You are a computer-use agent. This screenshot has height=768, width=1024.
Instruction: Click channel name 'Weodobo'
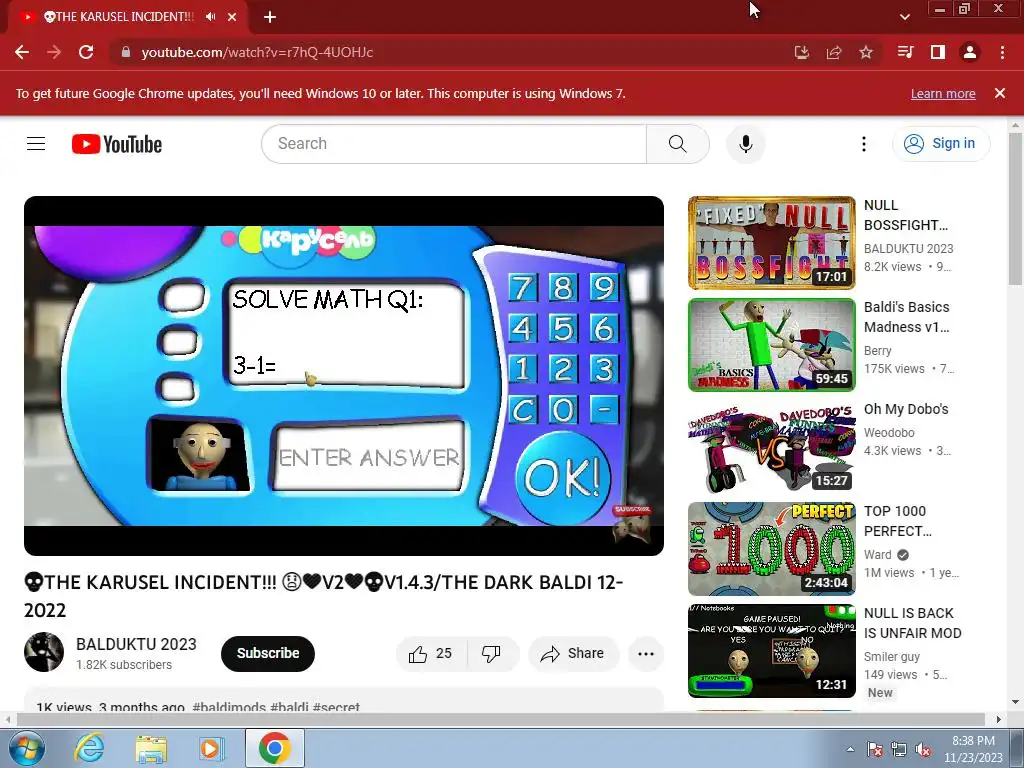tap(889, 432)
